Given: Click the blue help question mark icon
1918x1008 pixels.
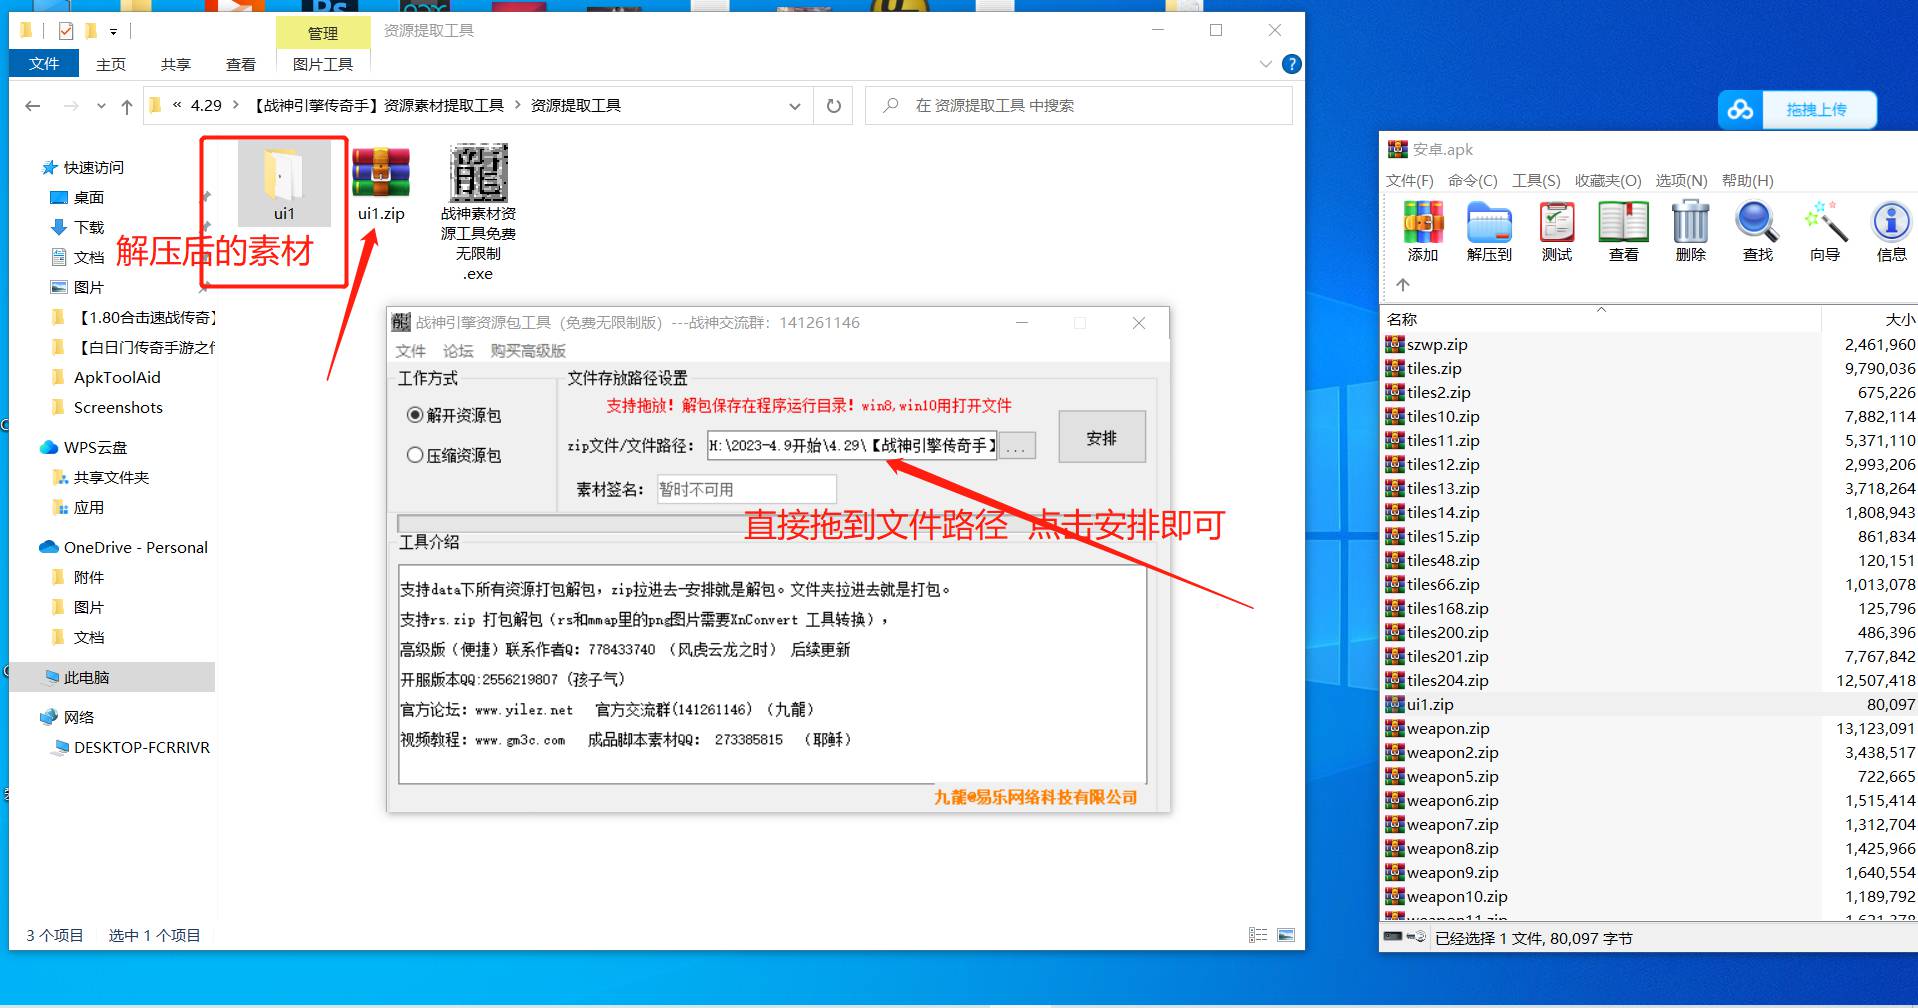Looking at the screenshot, I should click(1291, 64).
